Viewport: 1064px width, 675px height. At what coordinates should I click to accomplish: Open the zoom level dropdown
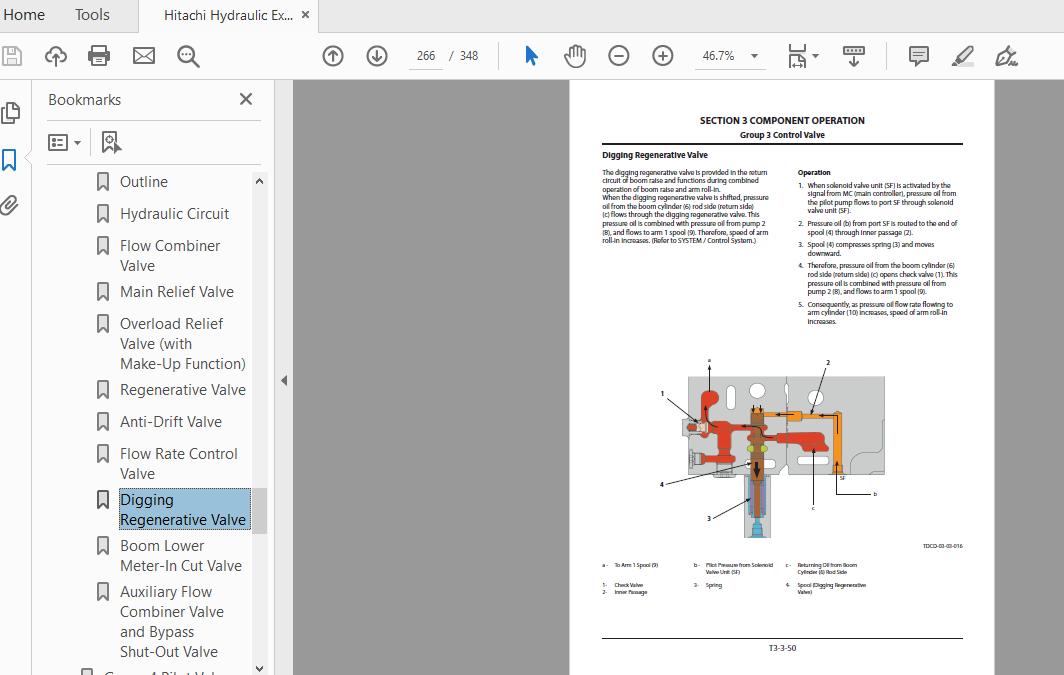tap(754, 56)
